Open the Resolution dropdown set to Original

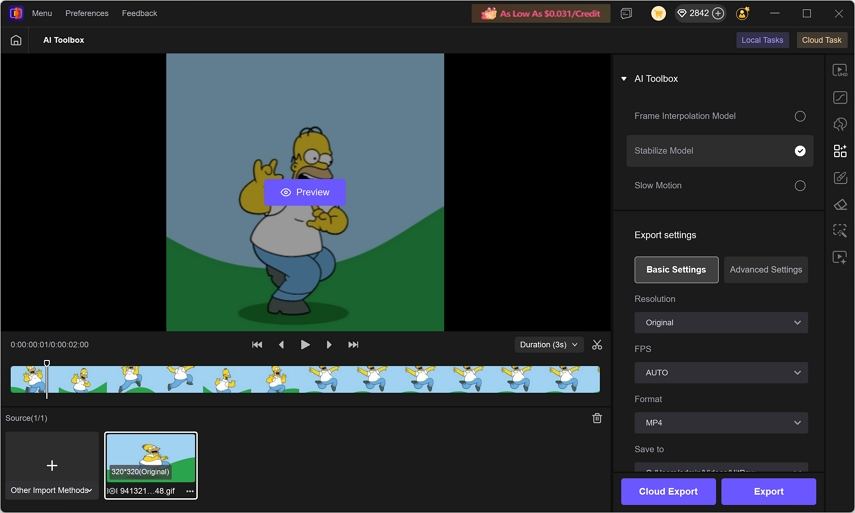click(721, 323)
